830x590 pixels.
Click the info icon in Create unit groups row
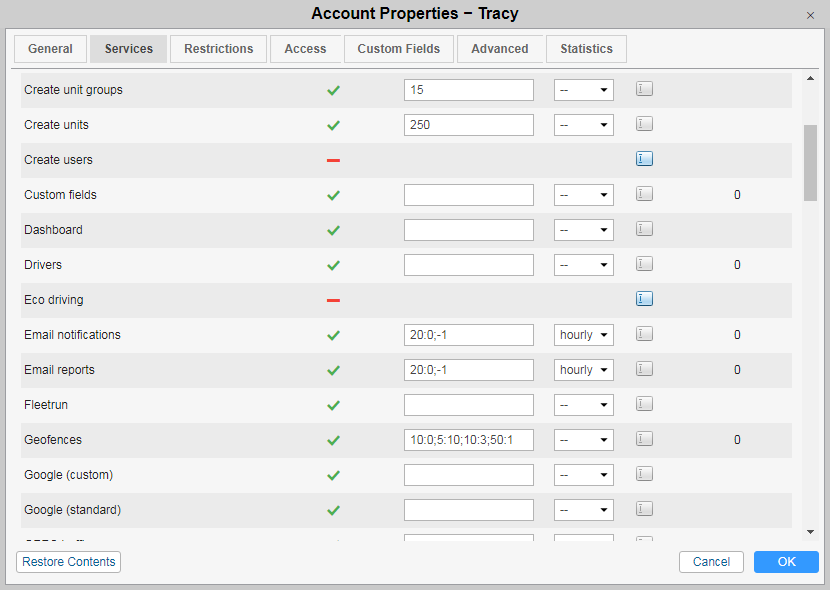point(644,89)
